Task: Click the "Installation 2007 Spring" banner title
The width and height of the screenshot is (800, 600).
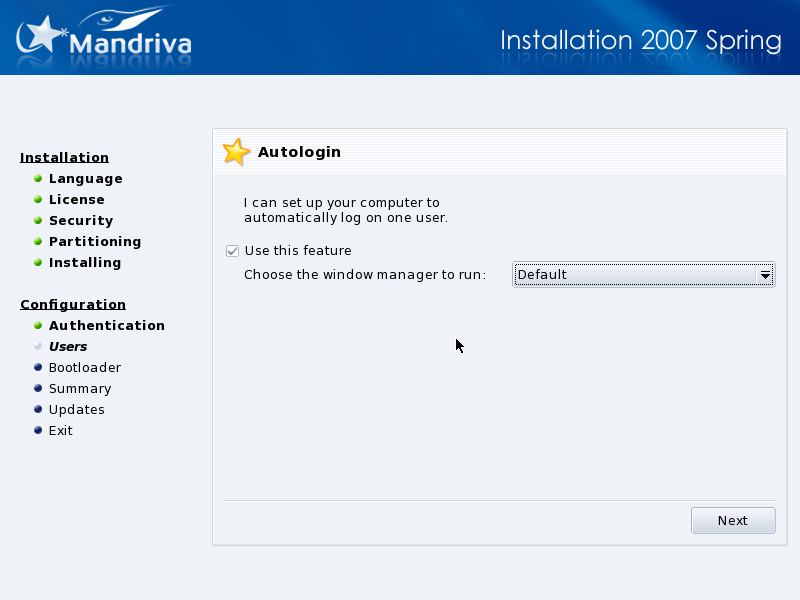Action: click(x=640, y=41)
